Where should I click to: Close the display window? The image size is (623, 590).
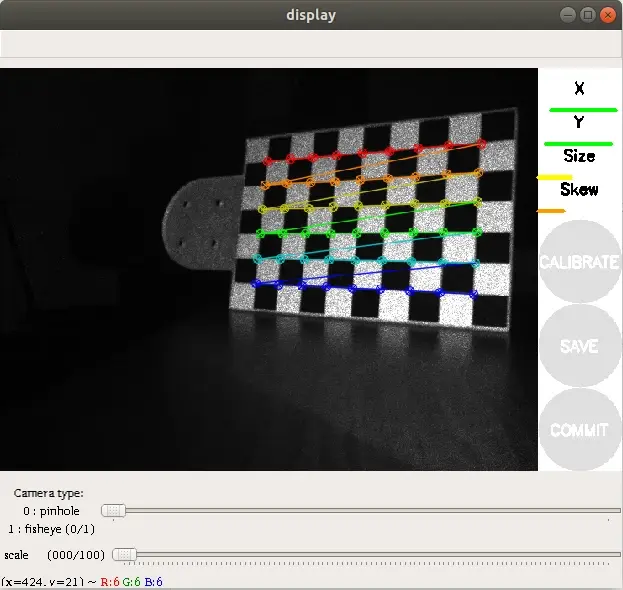tap(608, 15)
